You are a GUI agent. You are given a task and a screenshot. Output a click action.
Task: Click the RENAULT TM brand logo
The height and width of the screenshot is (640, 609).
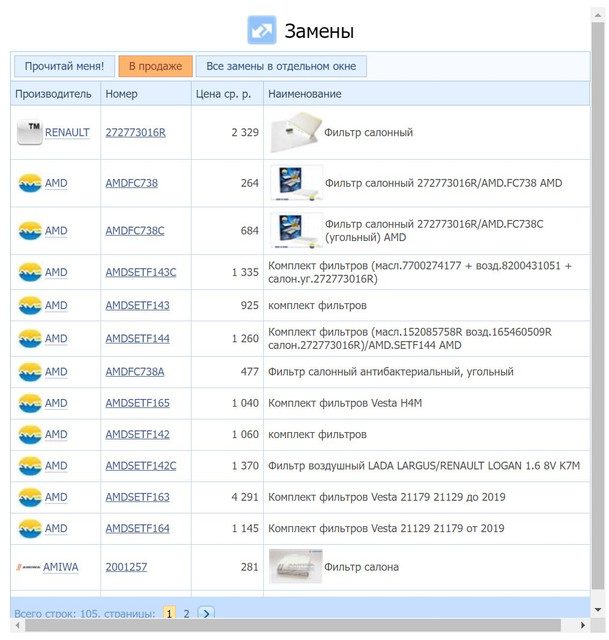pos(30,133)
